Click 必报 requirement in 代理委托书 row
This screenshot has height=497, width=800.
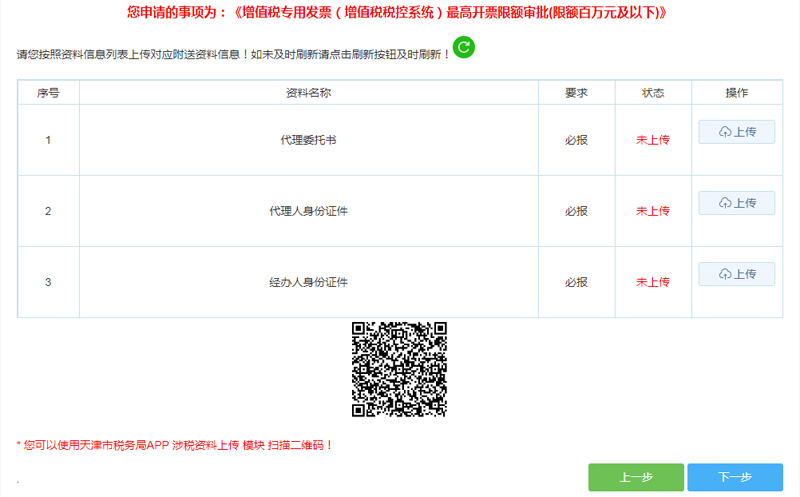576,140
